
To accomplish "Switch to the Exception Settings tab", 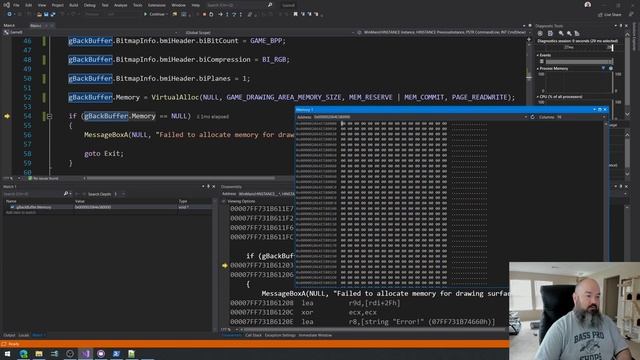I will (x=280, y=336).
